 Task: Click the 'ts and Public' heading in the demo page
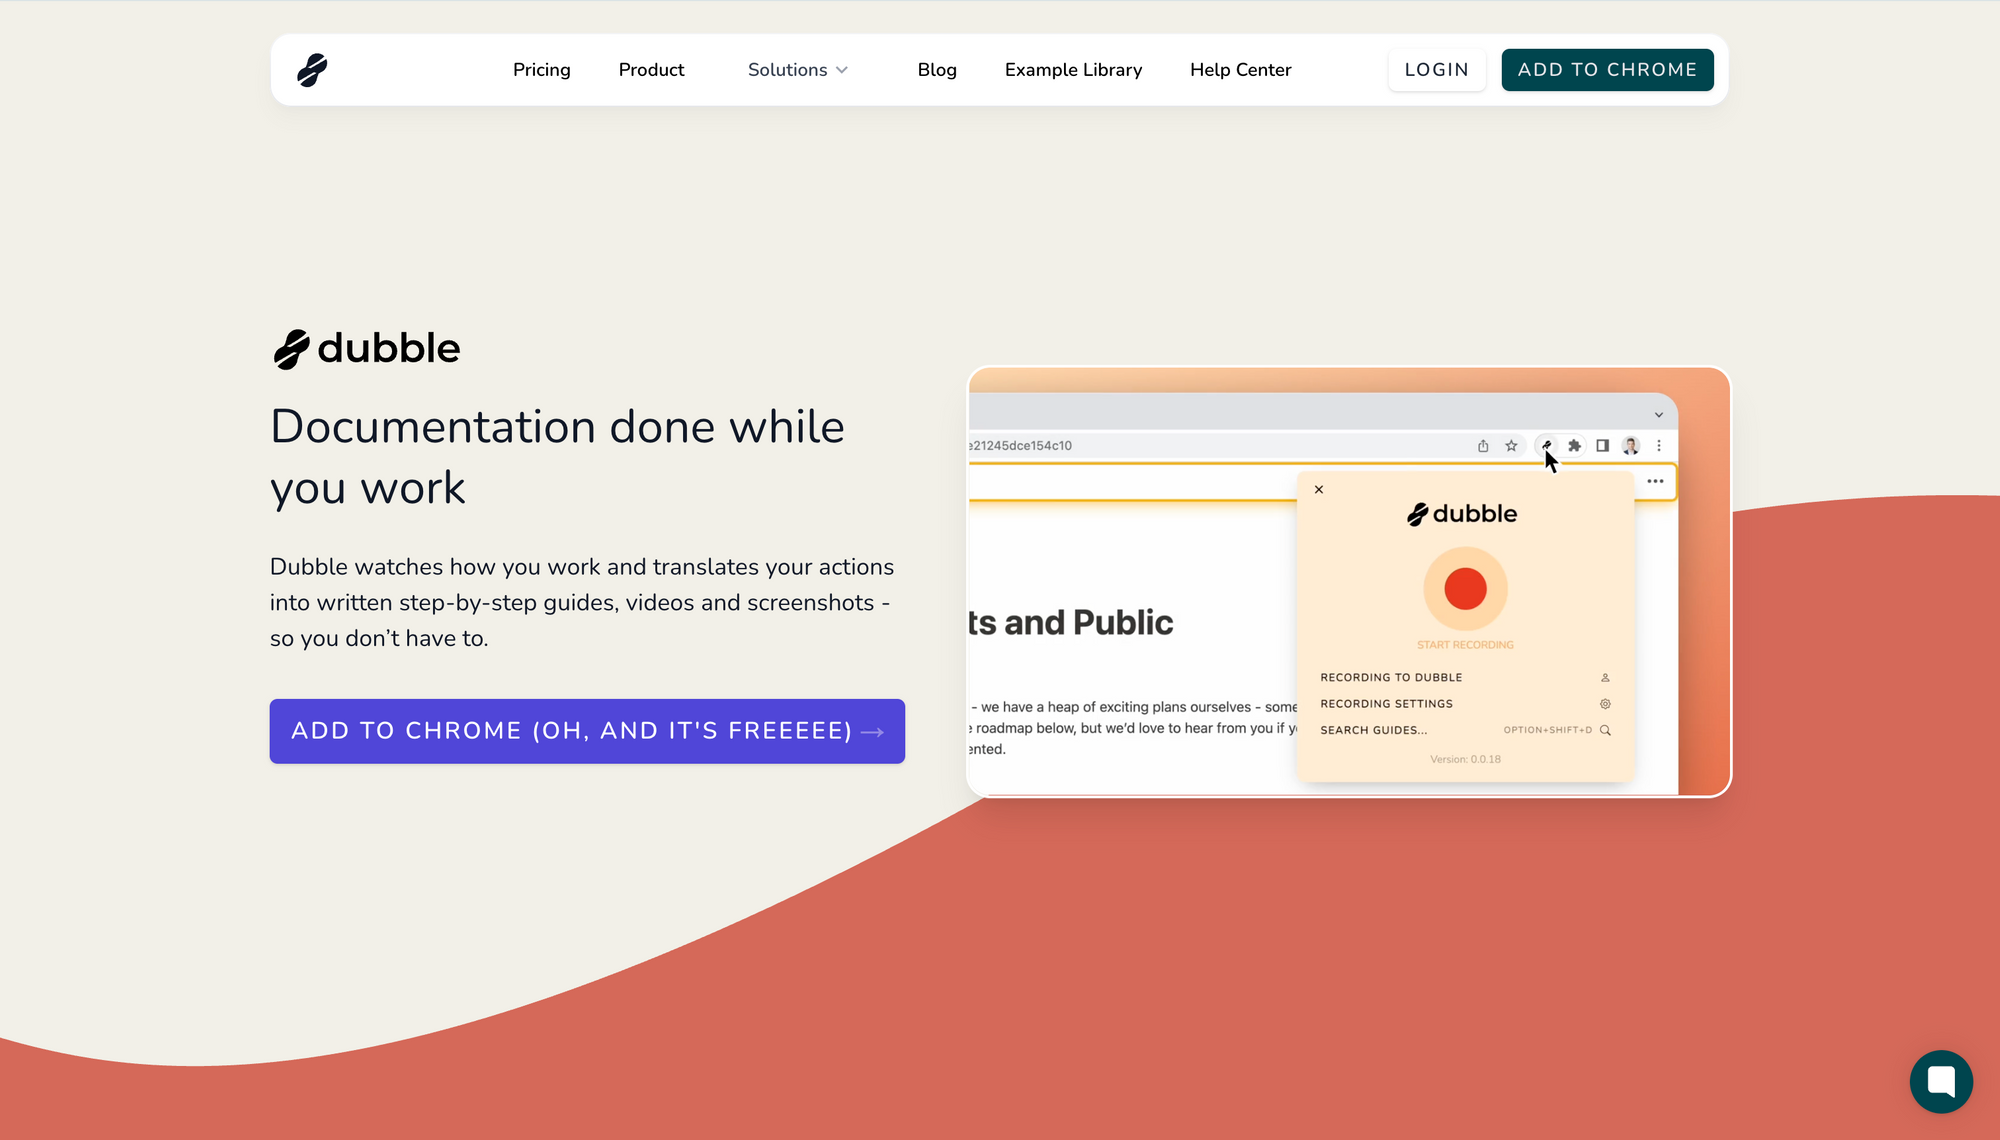pos(1070,623)
